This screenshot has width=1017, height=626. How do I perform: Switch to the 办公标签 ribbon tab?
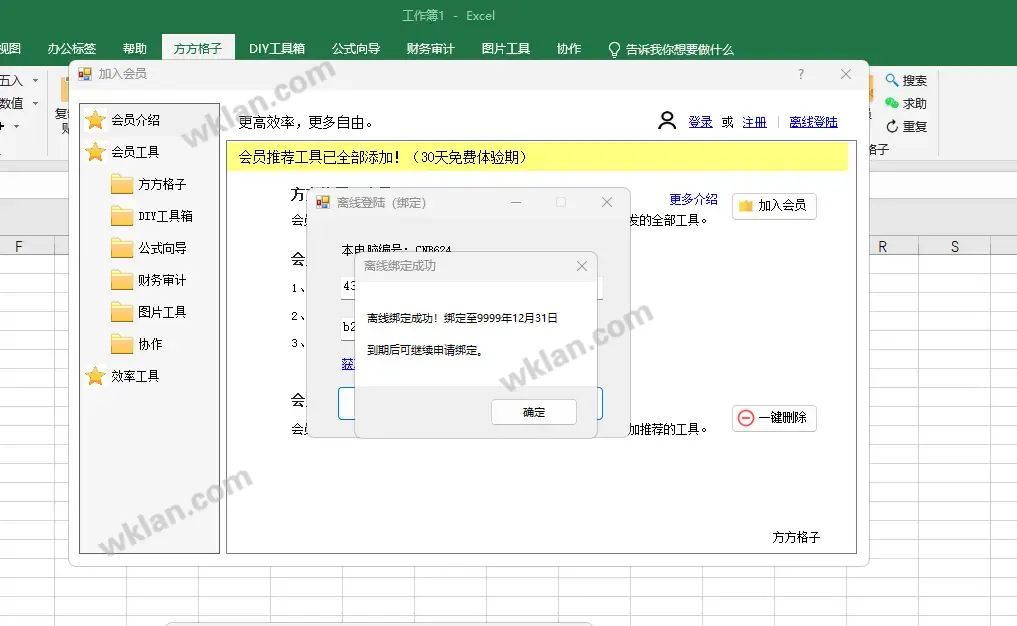(72, 49)
